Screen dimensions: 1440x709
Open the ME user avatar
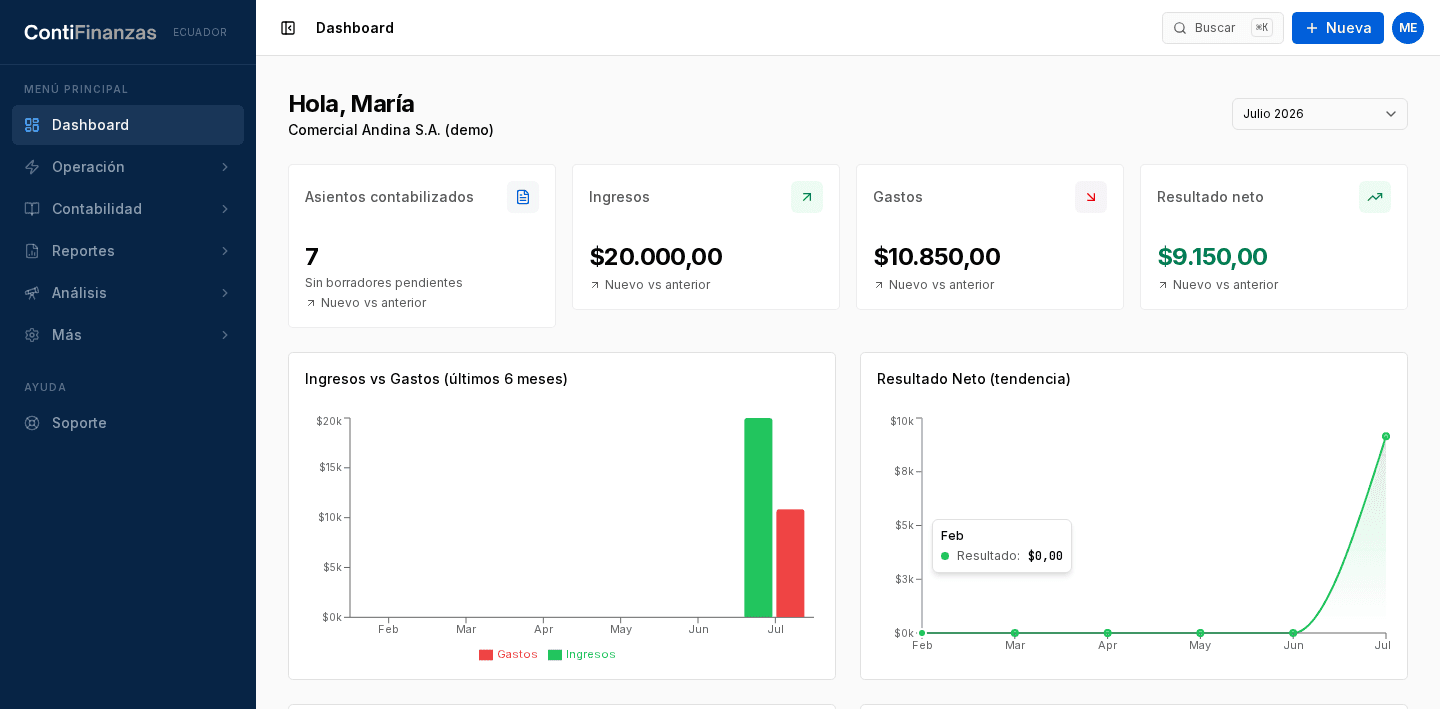1408,28
